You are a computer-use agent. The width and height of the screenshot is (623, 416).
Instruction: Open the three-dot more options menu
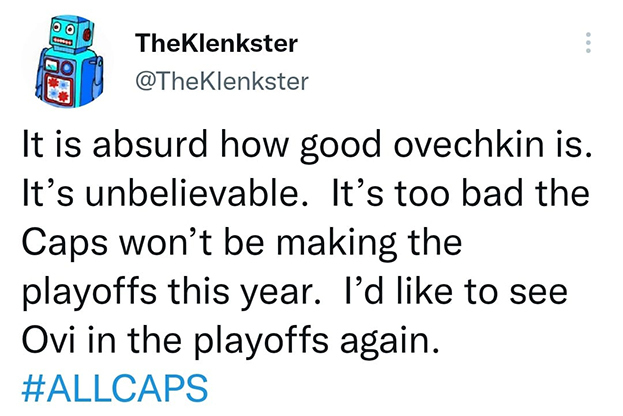pyautogui.click(x=589, y=42)
